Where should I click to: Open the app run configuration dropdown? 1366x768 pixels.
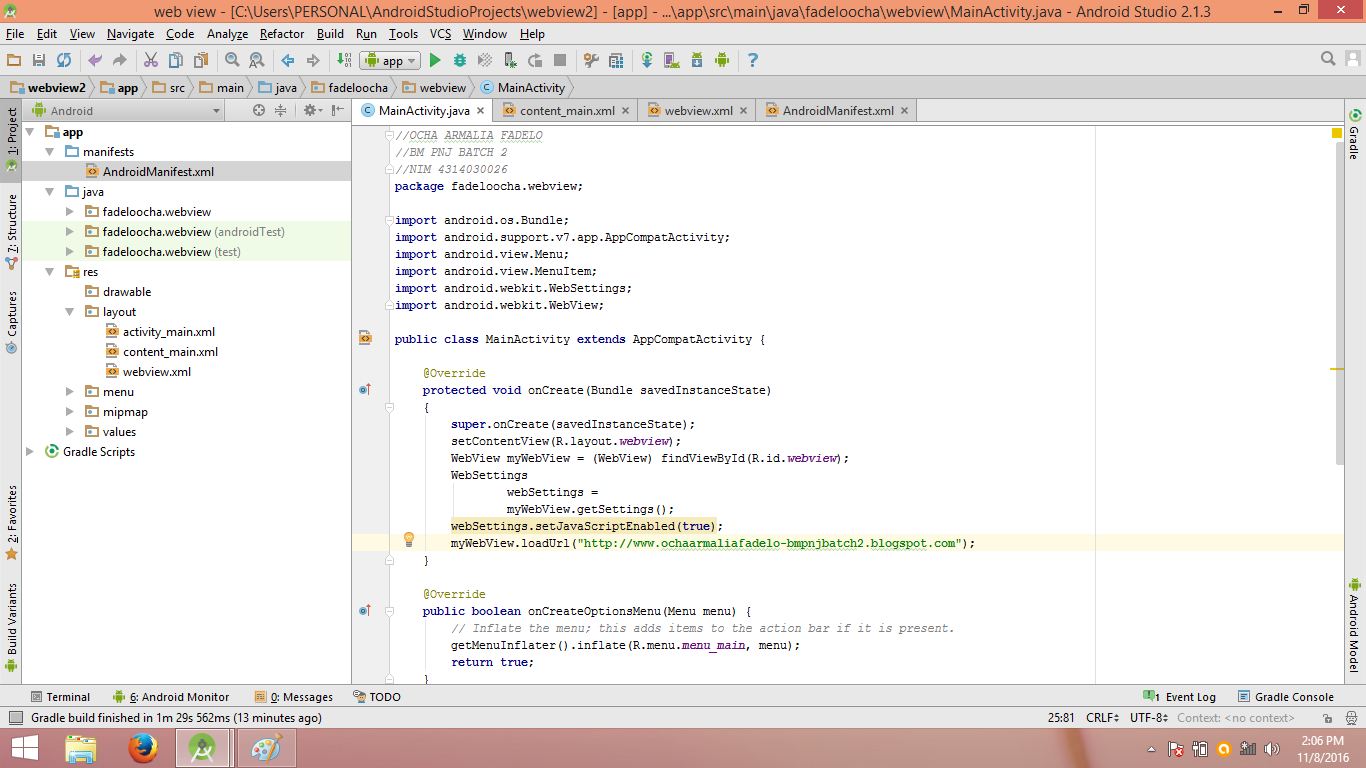(x=391, y=61)
